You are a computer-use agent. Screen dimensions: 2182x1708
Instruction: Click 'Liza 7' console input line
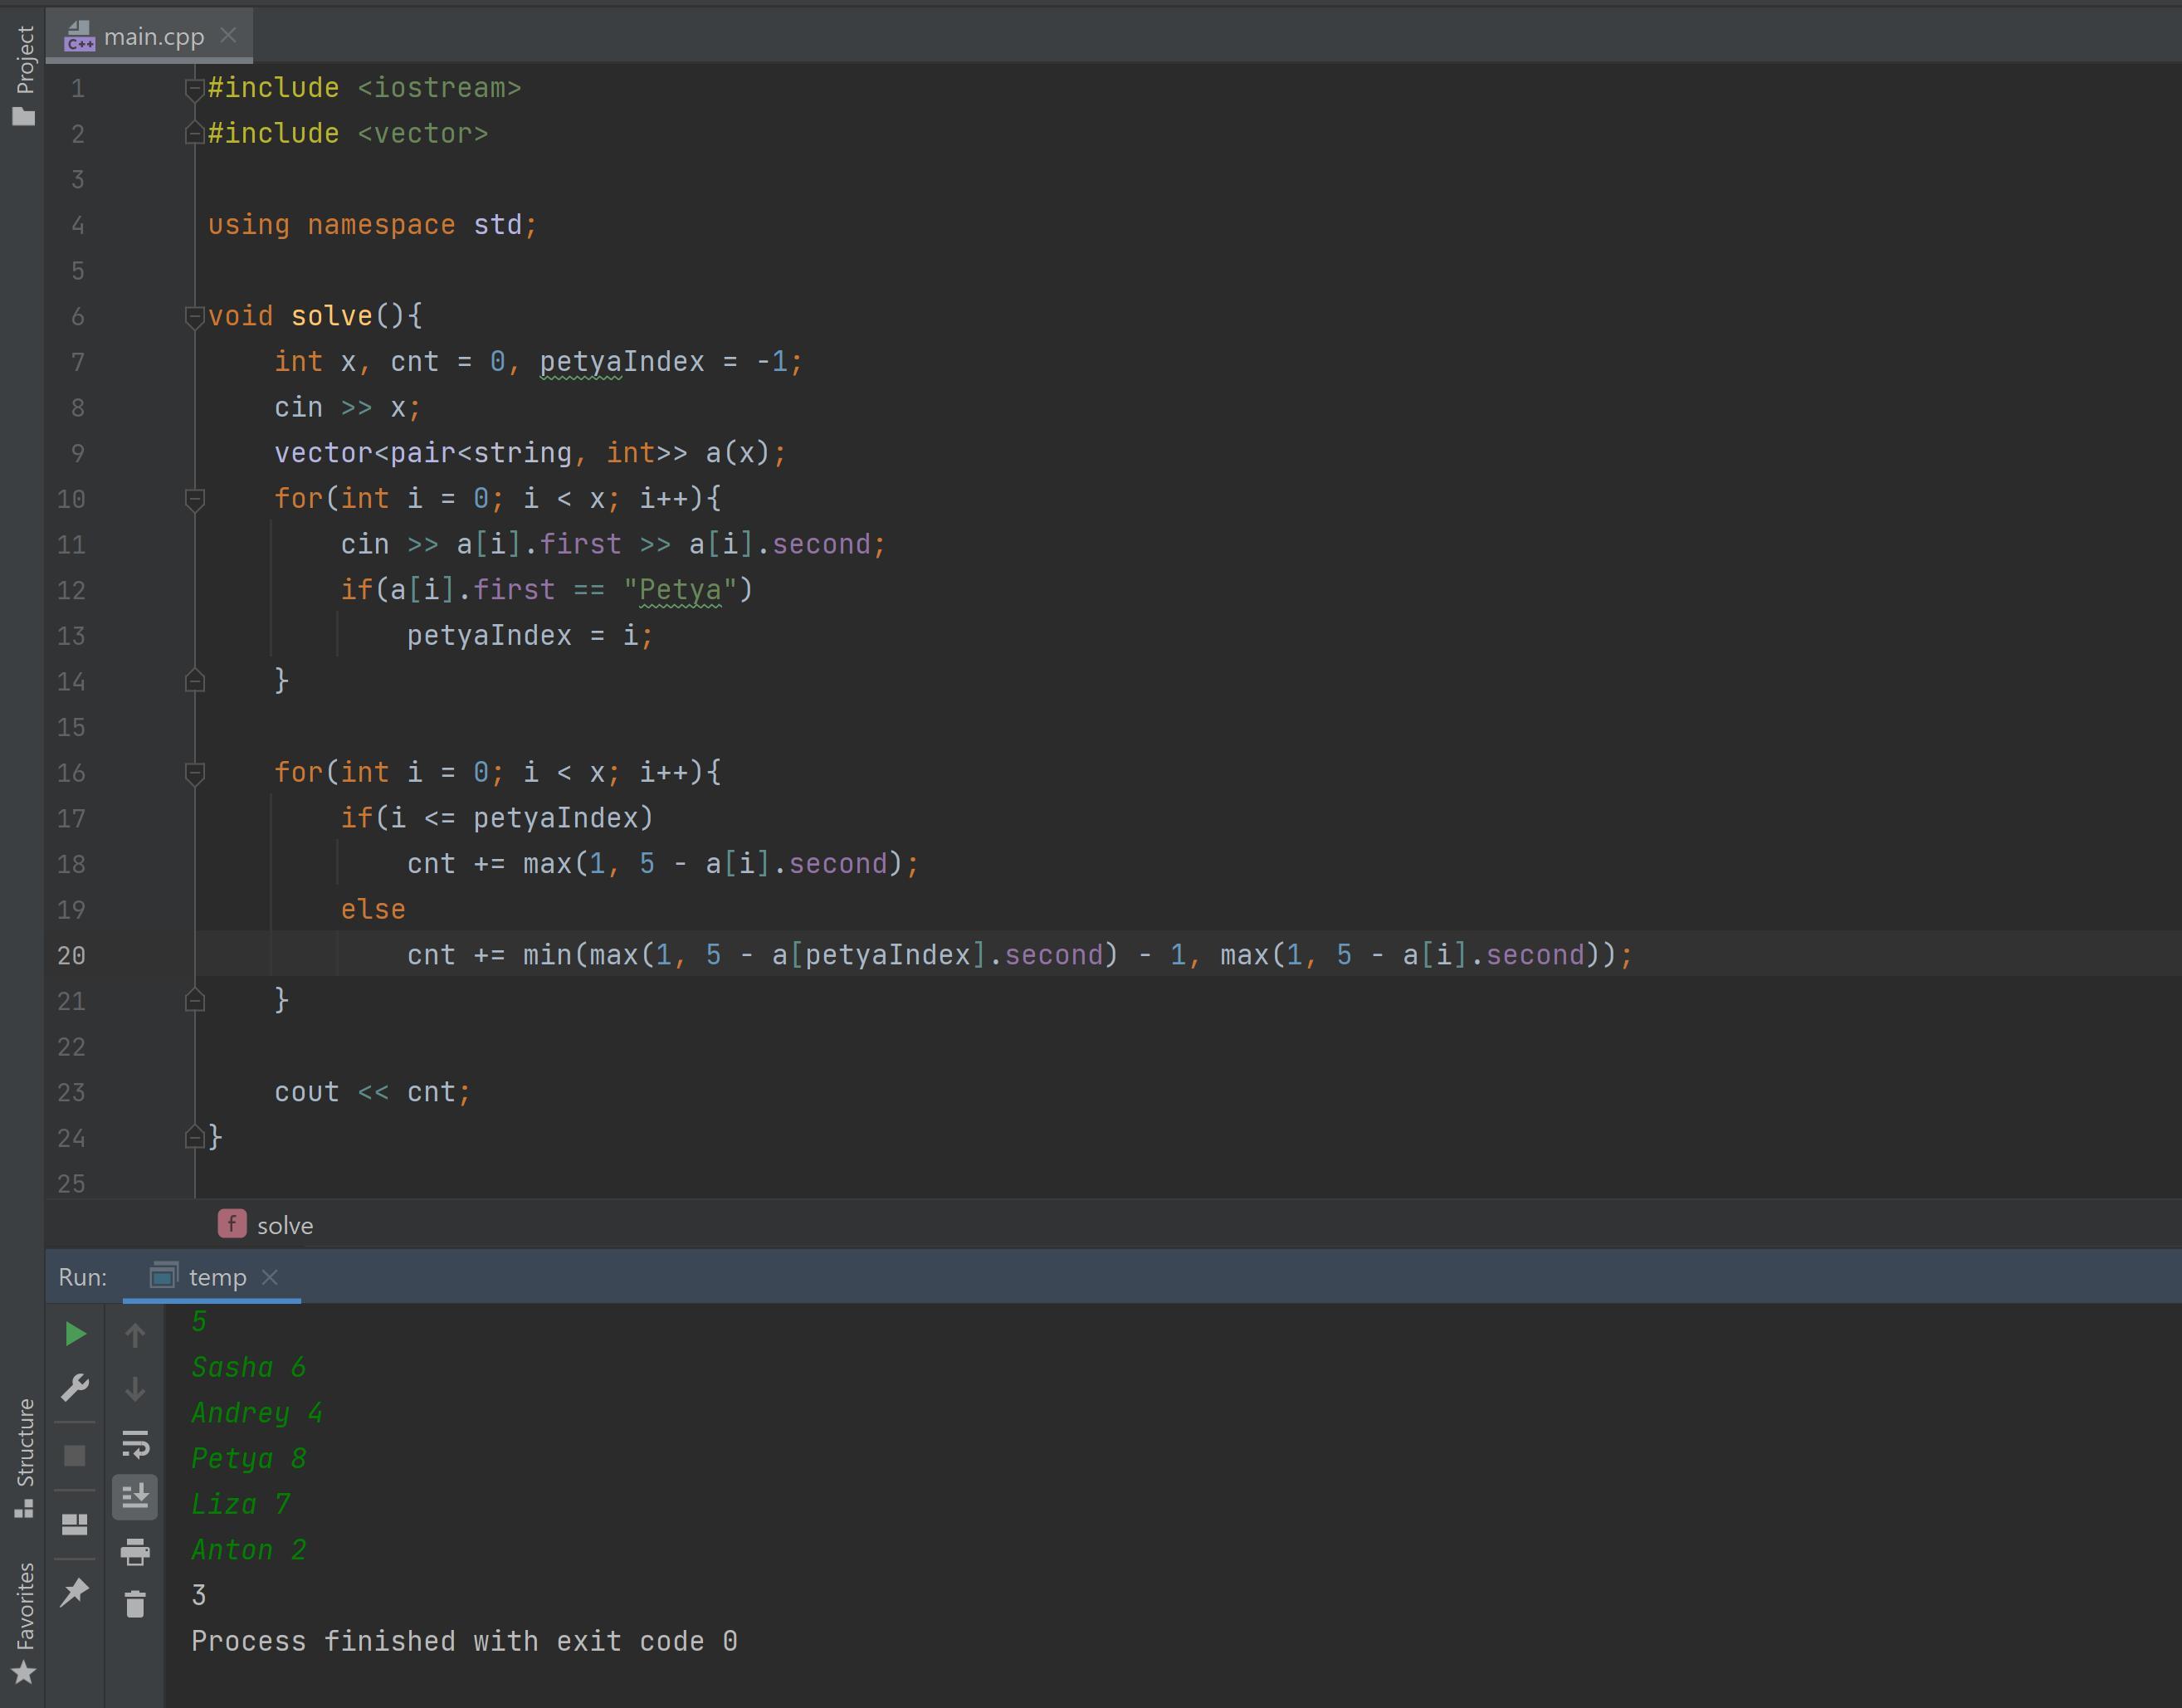(x=241, y=1504)
